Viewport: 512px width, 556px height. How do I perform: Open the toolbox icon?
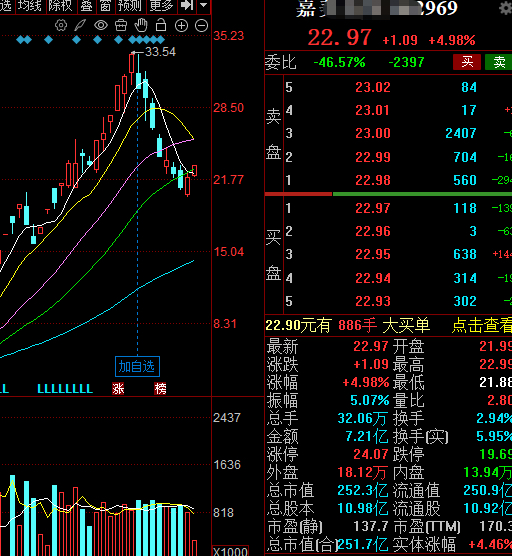(x=121, y=26)
